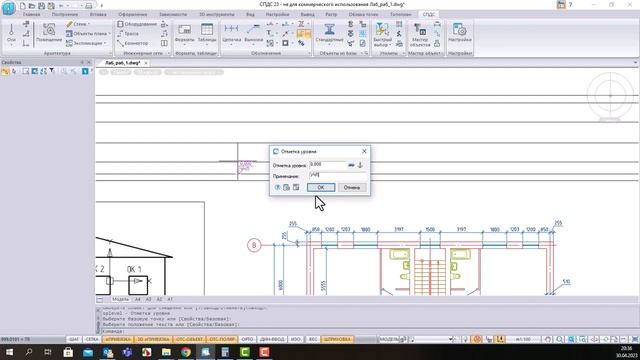Open the Главная ribbon tab
Screen dimensions: 640x360
[31, 14]
